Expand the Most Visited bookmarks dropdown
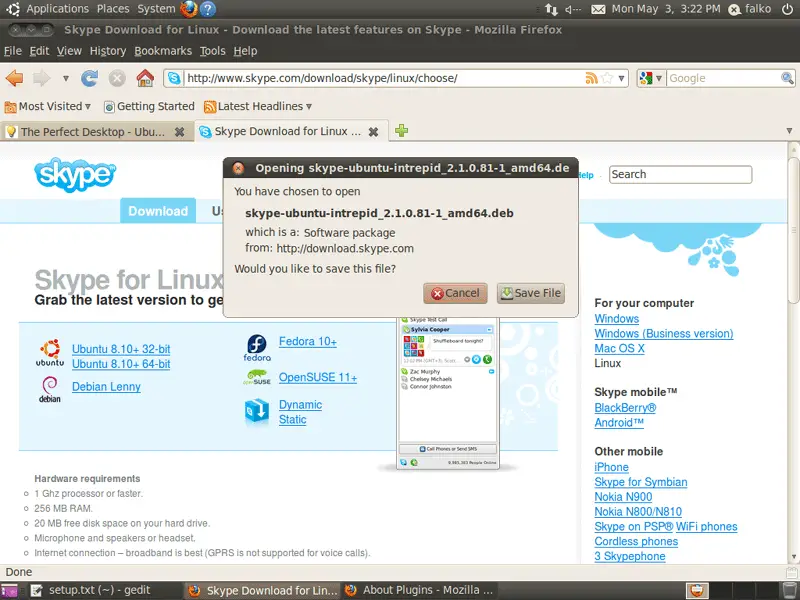 tap(88, 106)
